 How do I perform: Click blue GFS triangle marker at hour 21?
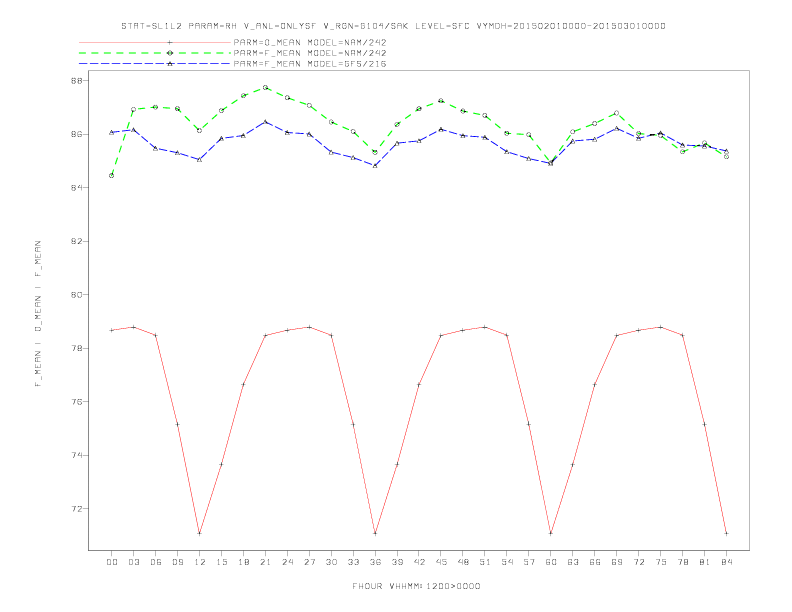(x=265, y=122)
